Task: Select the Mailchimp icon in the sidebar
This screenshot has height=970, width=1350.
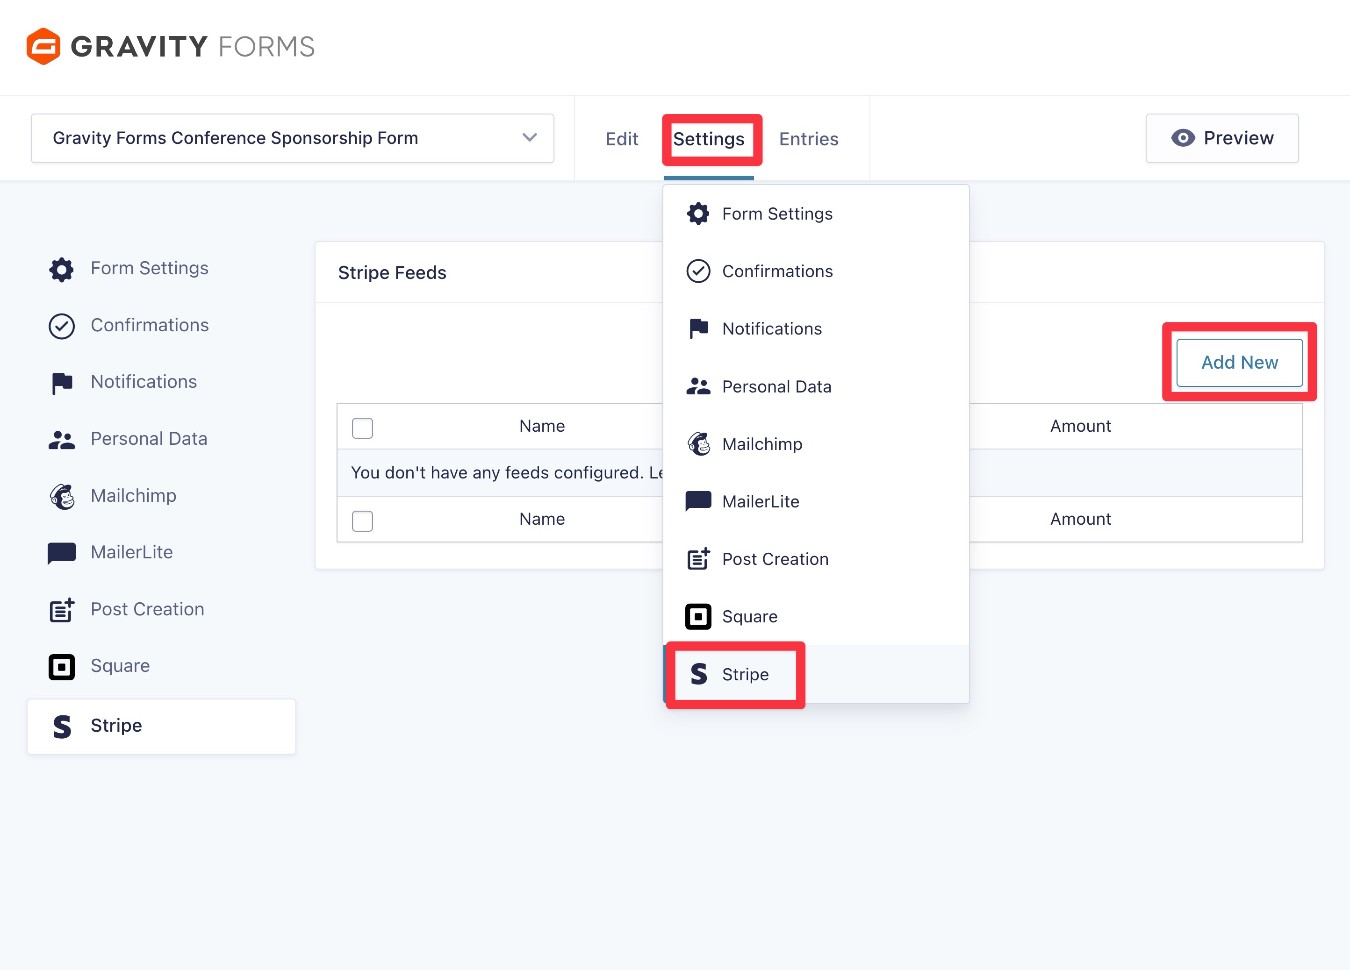Action: (61, 496)
